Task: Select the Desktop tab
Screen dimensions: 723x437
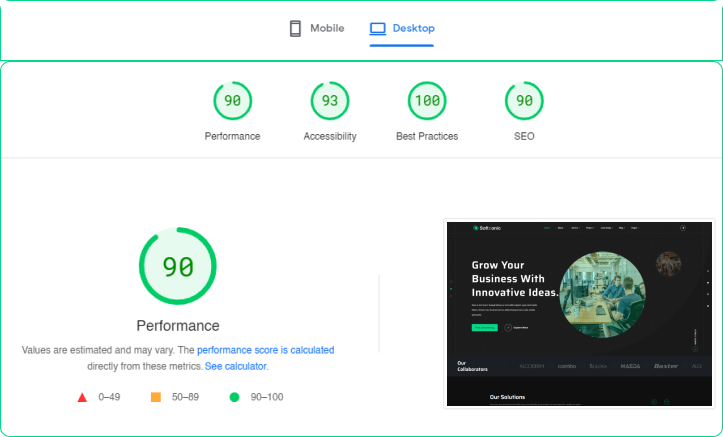Action: (402, 29)
